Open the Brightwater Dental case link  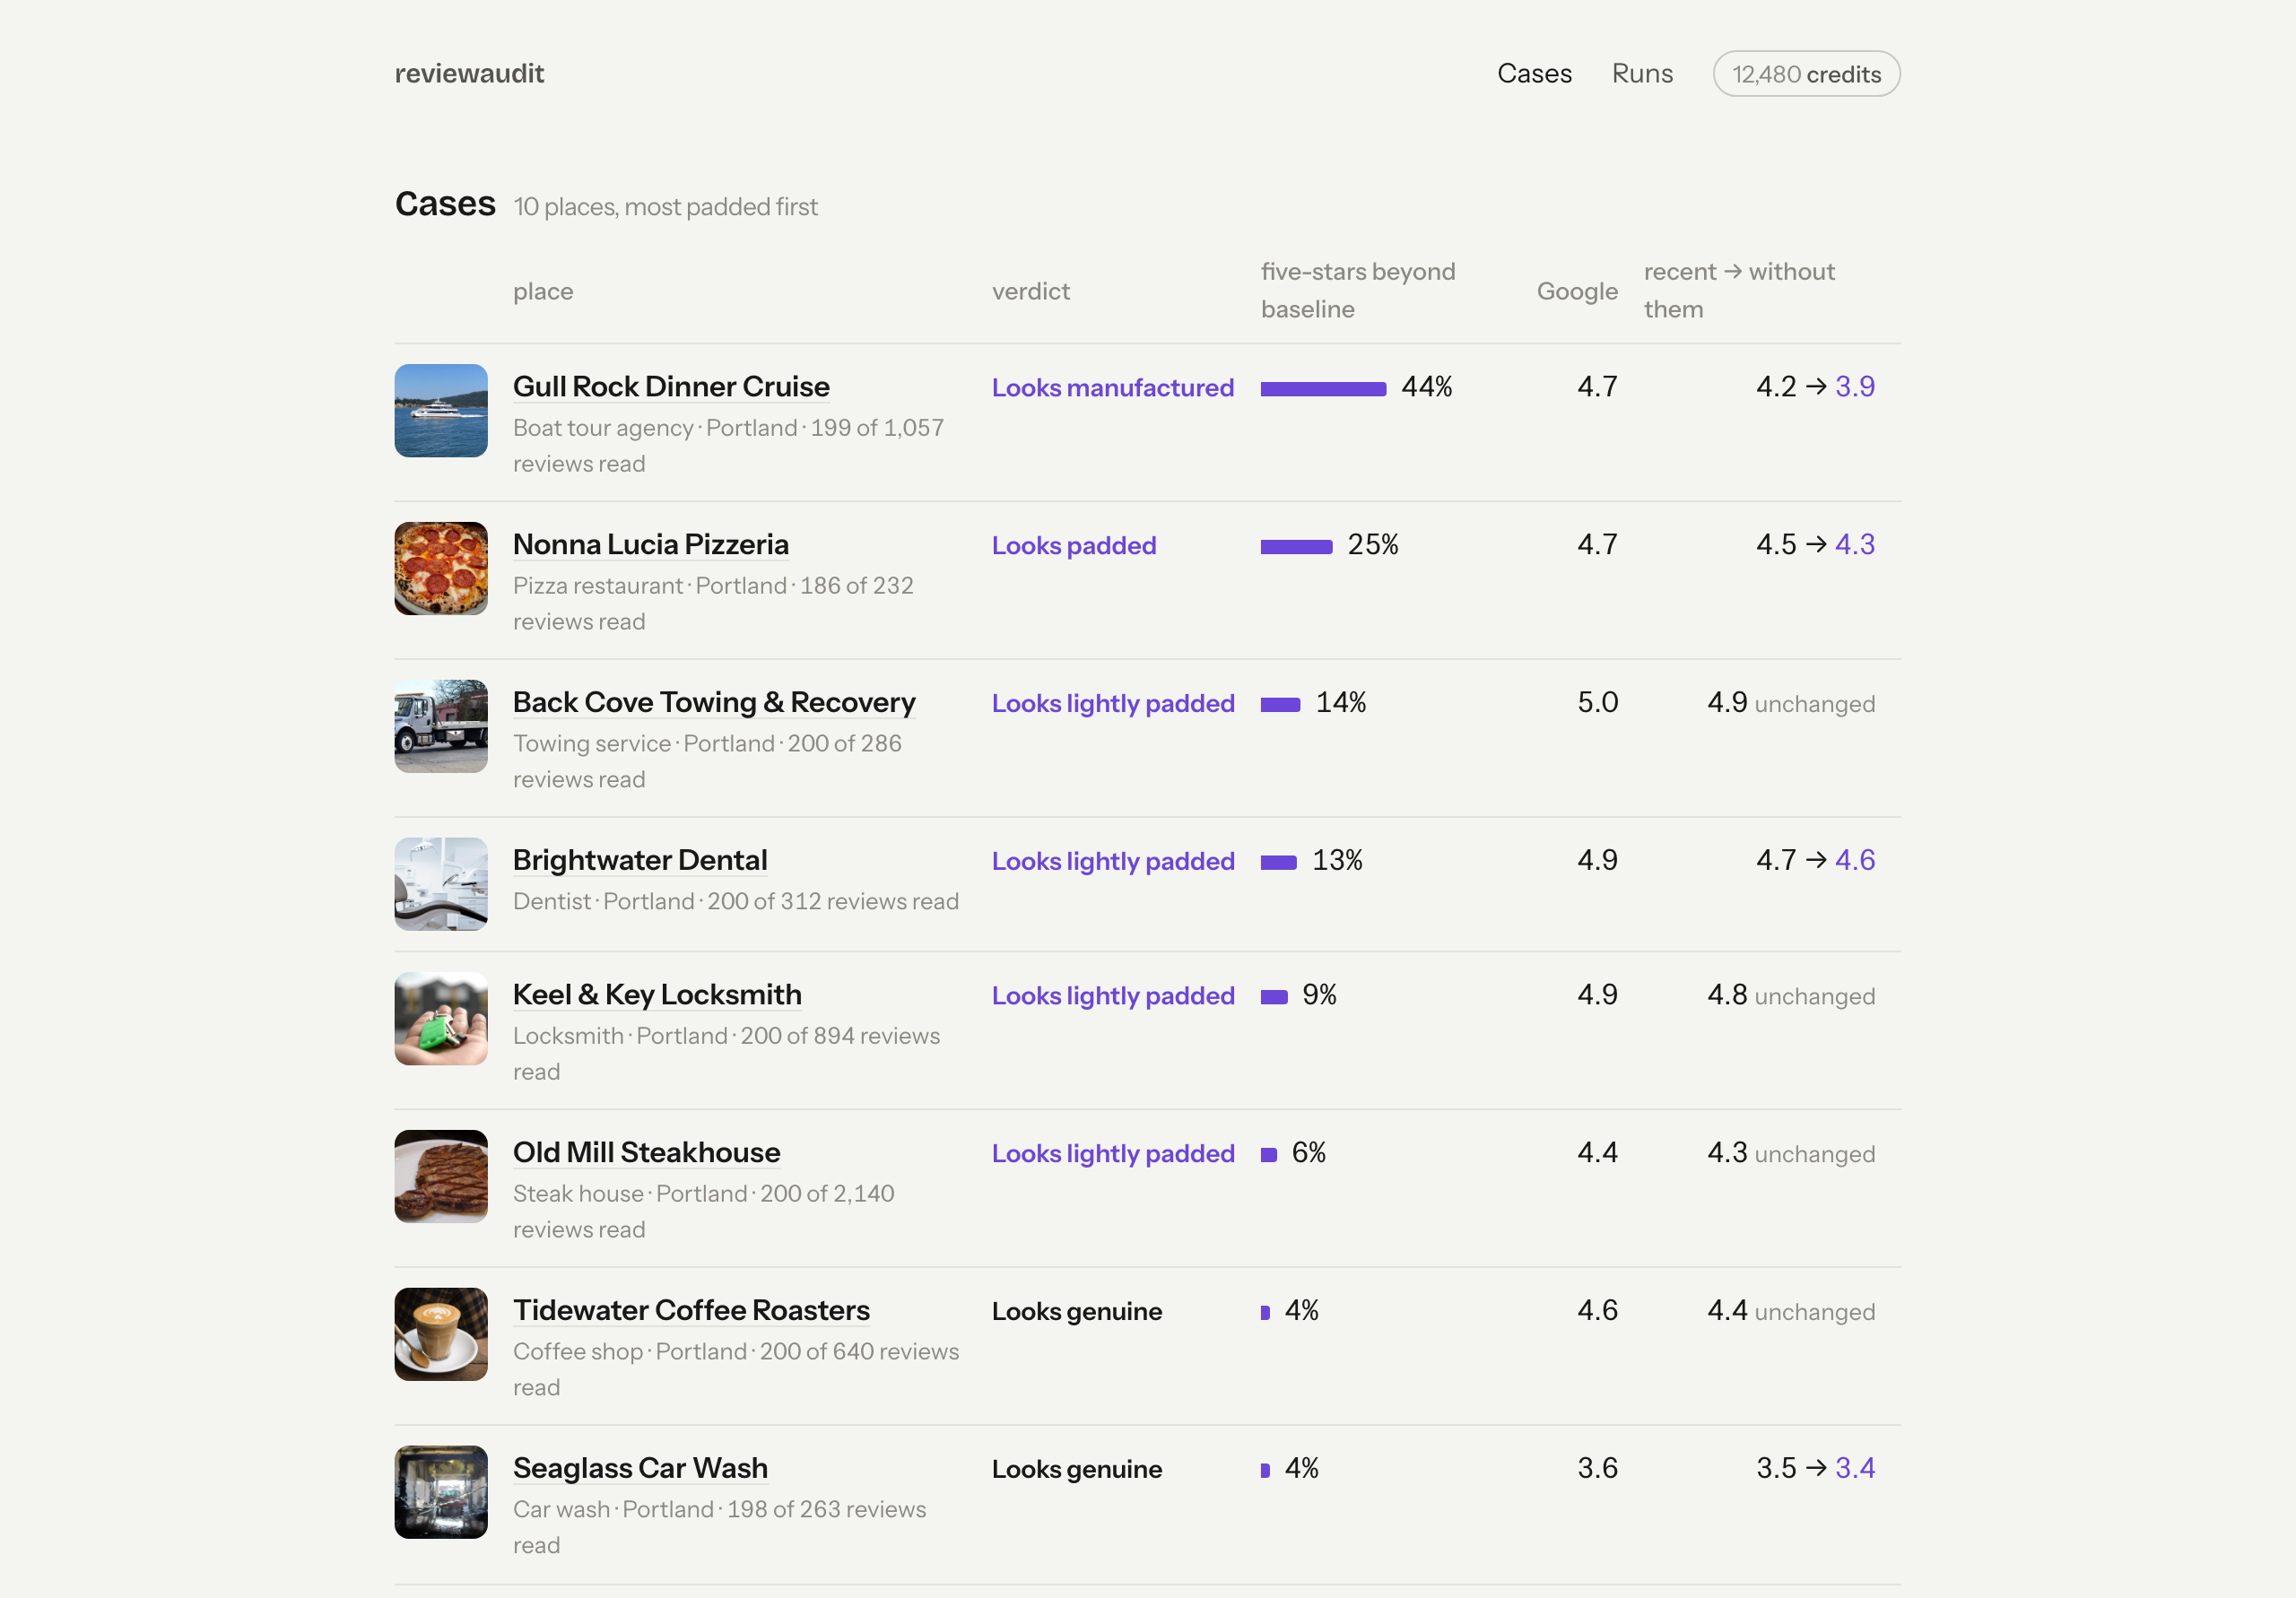pyautogui.click(x=640, y=861)
